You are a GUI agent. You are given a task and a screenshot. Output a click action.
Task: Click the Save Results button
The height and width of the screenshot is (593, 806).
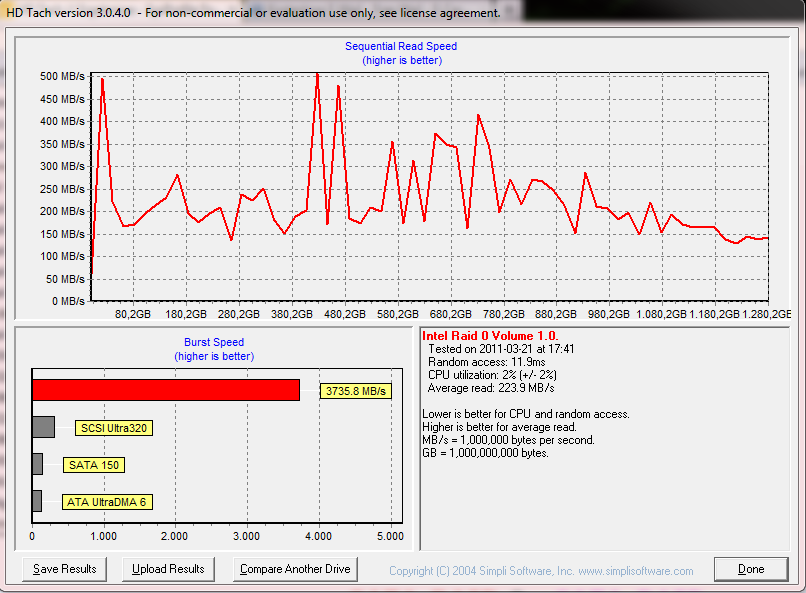pyautogui.click(x=65, y=569)
